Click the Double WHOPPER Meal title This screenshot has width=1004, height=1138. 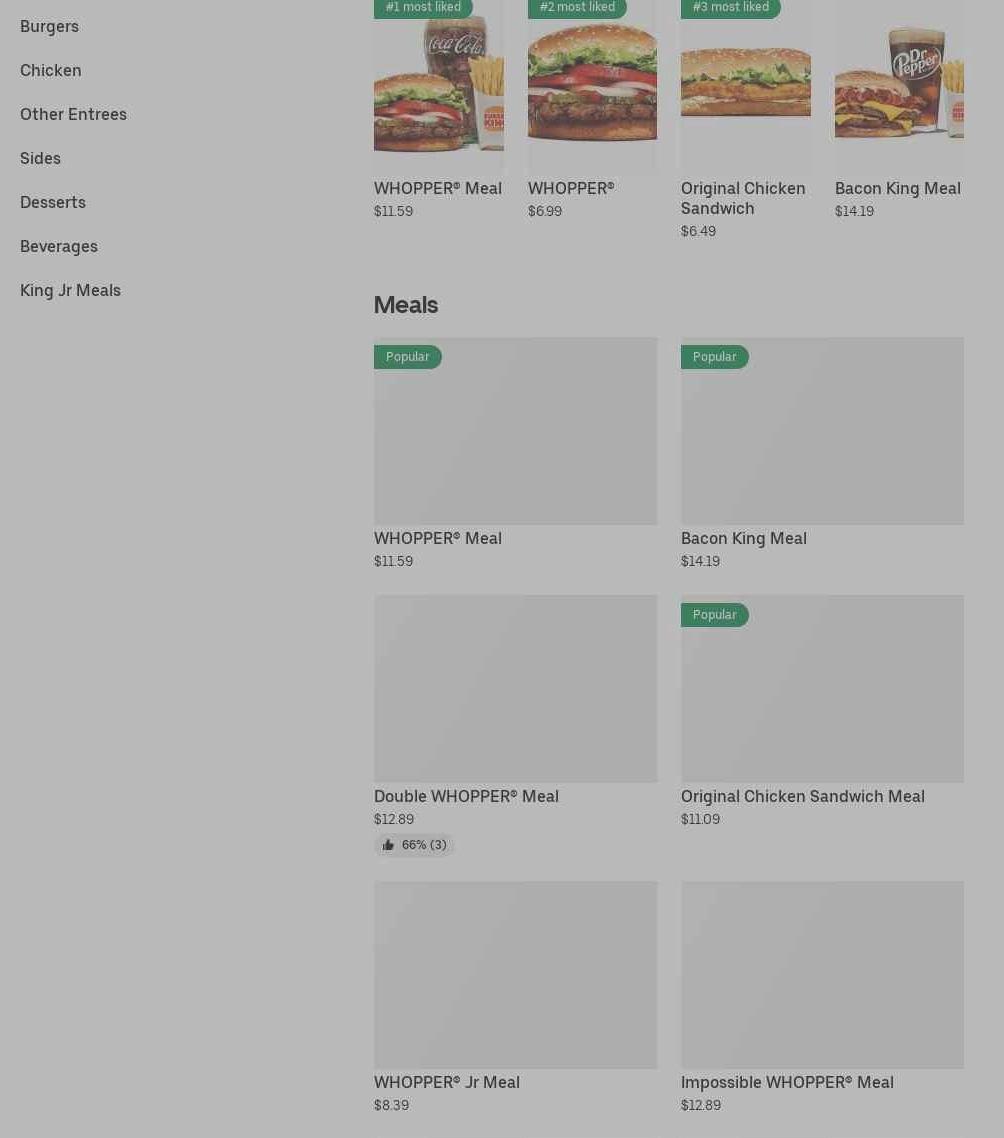(466, 796)
